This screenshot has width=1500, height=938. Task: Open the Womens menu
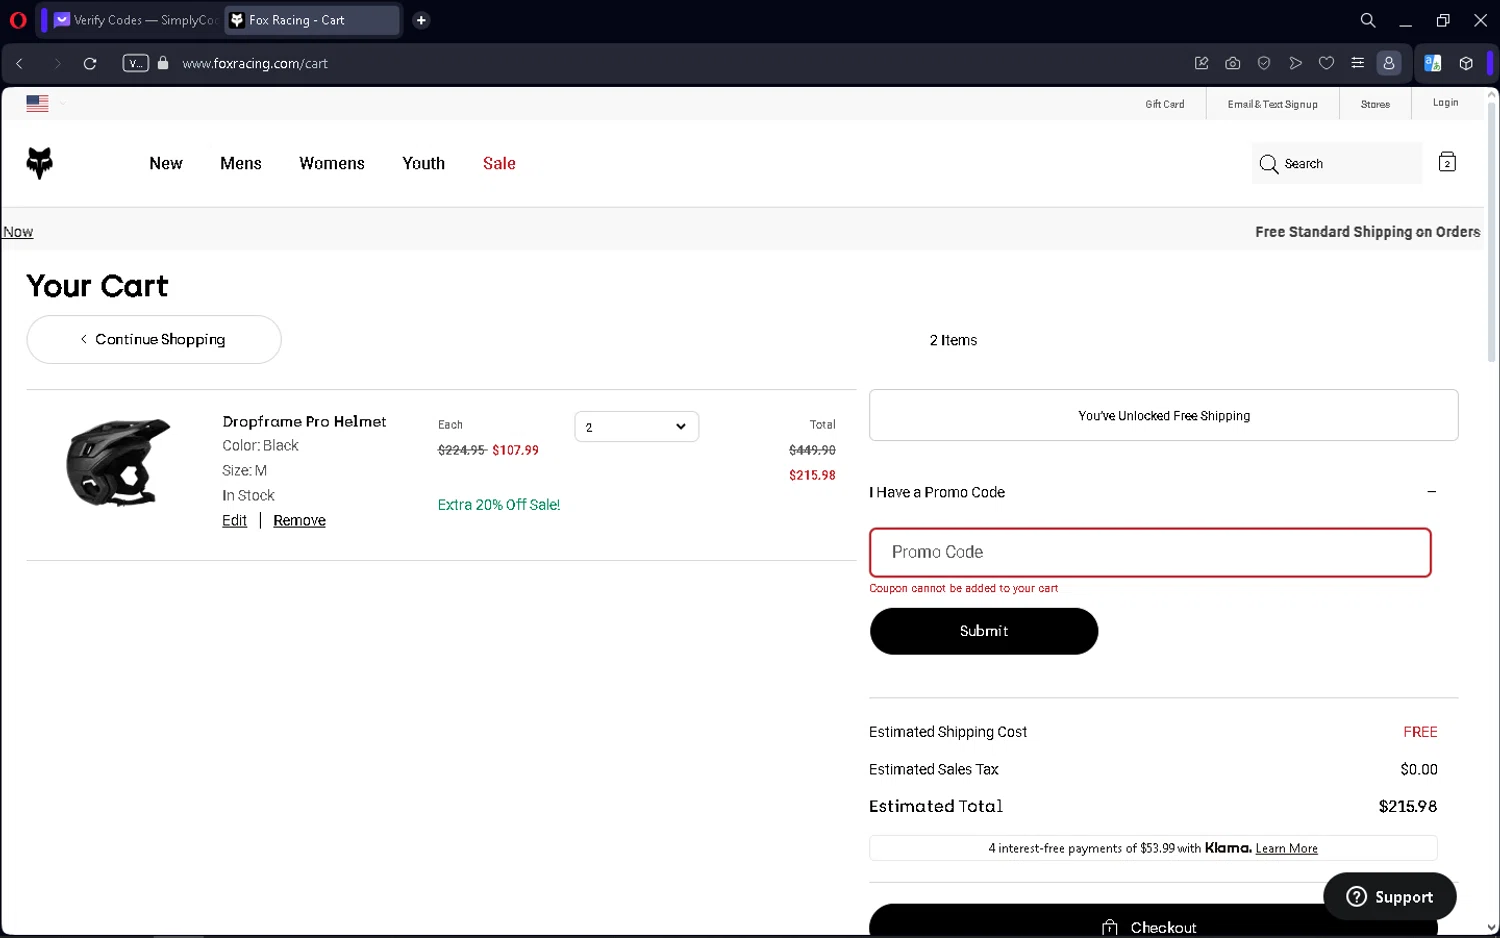pyautogui.click(x=332, y=163)
